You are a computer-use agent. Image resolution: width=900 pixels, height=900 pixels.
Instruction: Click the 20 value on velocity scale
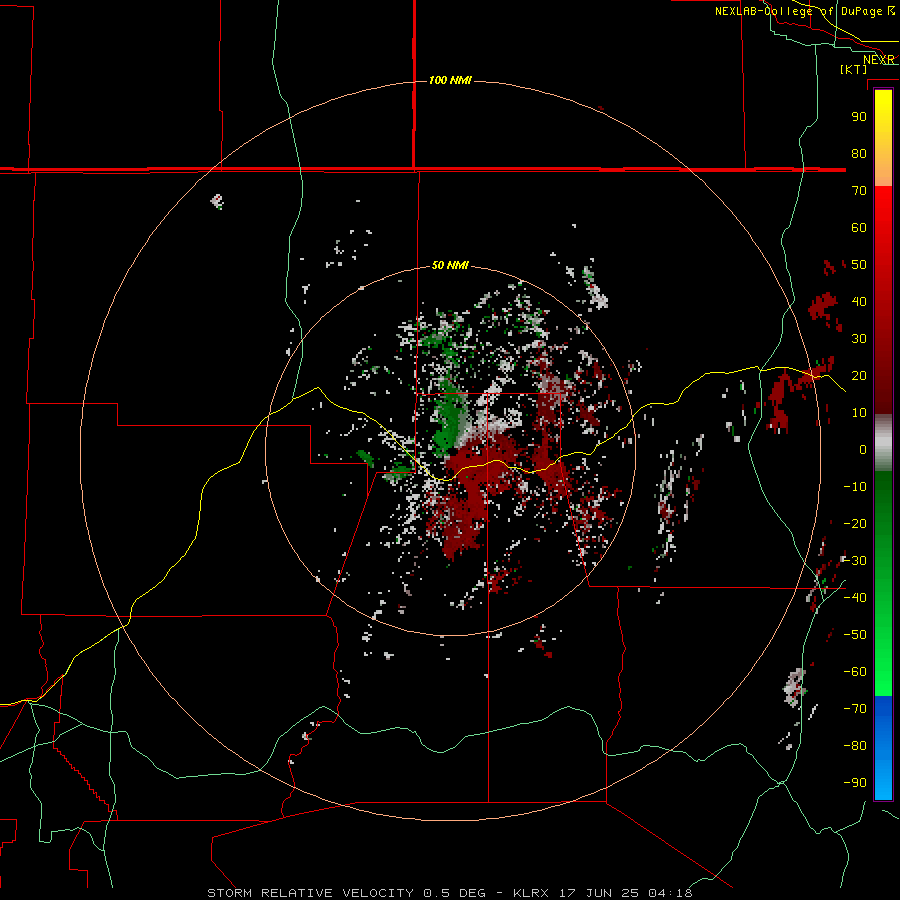point(859,376)
